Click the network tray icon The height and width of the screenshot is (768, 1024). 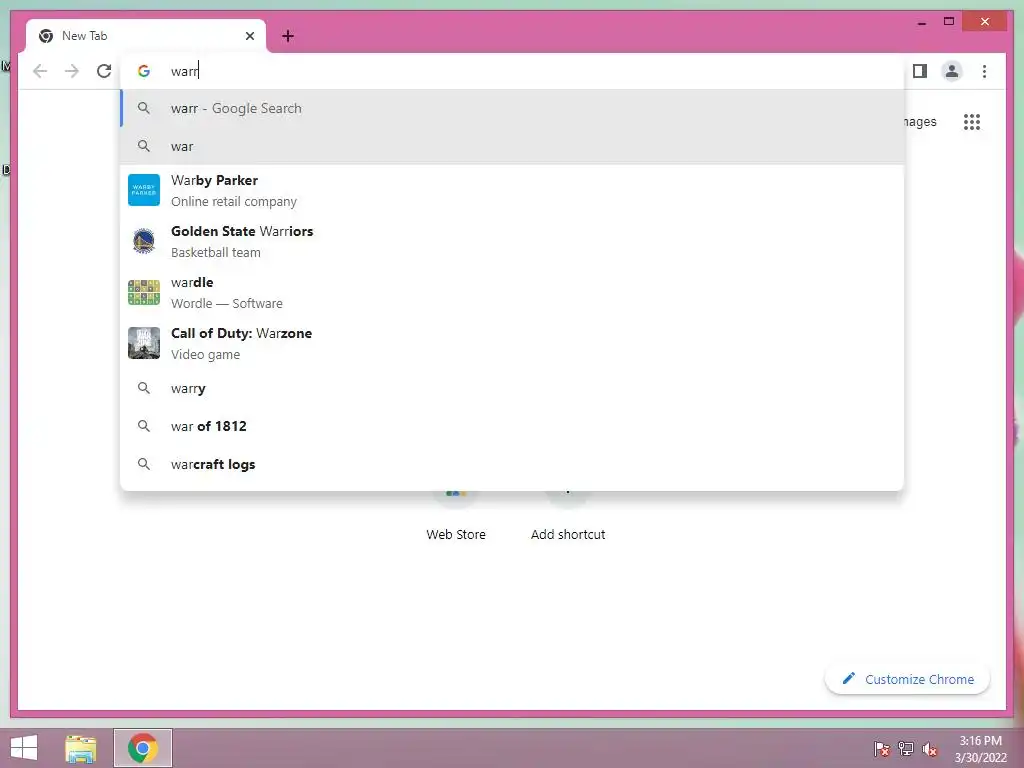[906, 748]
